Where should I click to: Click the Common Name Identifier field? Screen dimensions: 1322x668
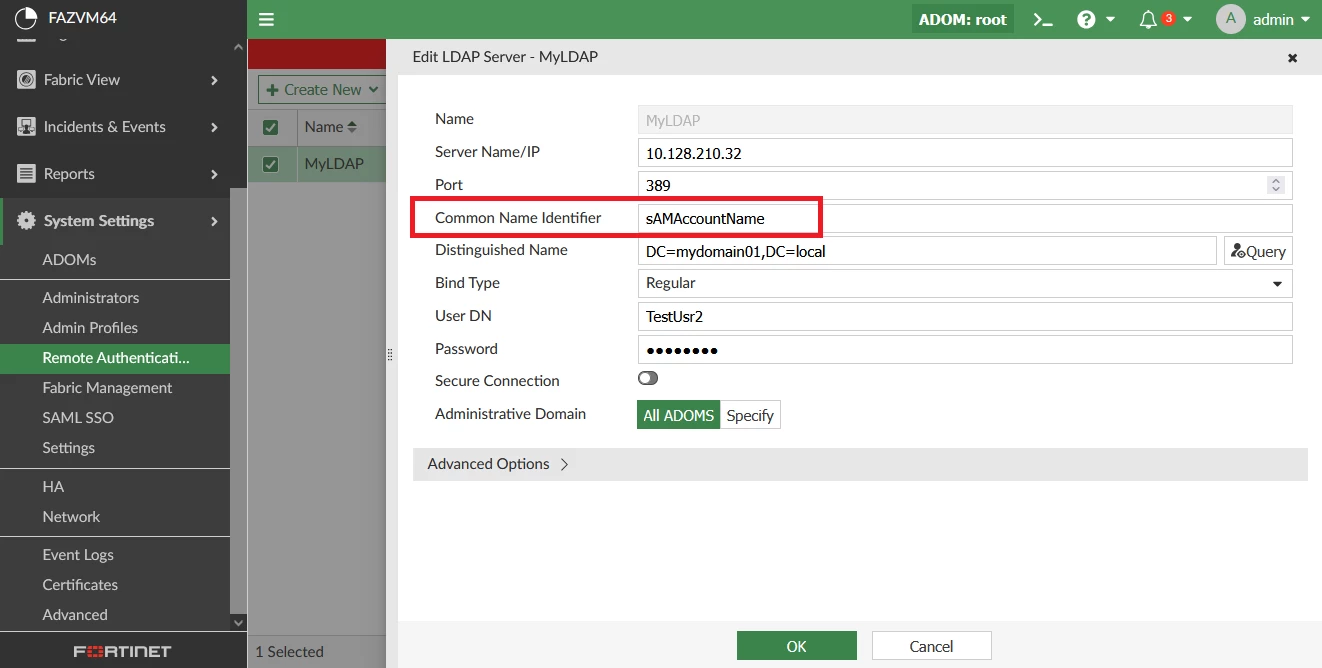[965, 218]
